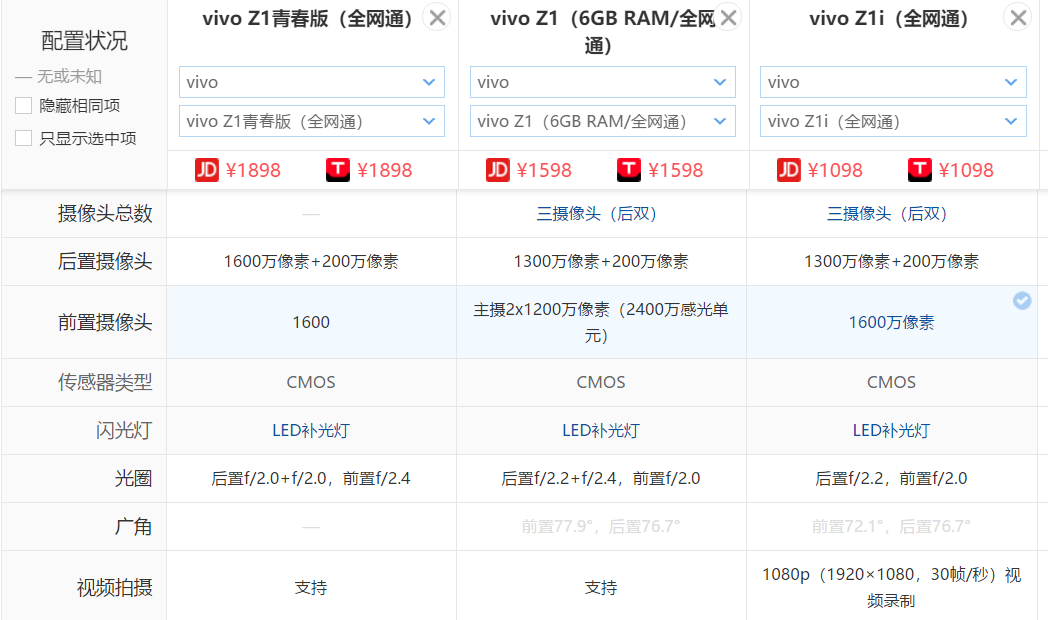Click 1600万像素+200万像素 rear camera cell
Image resolution: width=1048 pixels, height=620 pixels.
point(311,261)
